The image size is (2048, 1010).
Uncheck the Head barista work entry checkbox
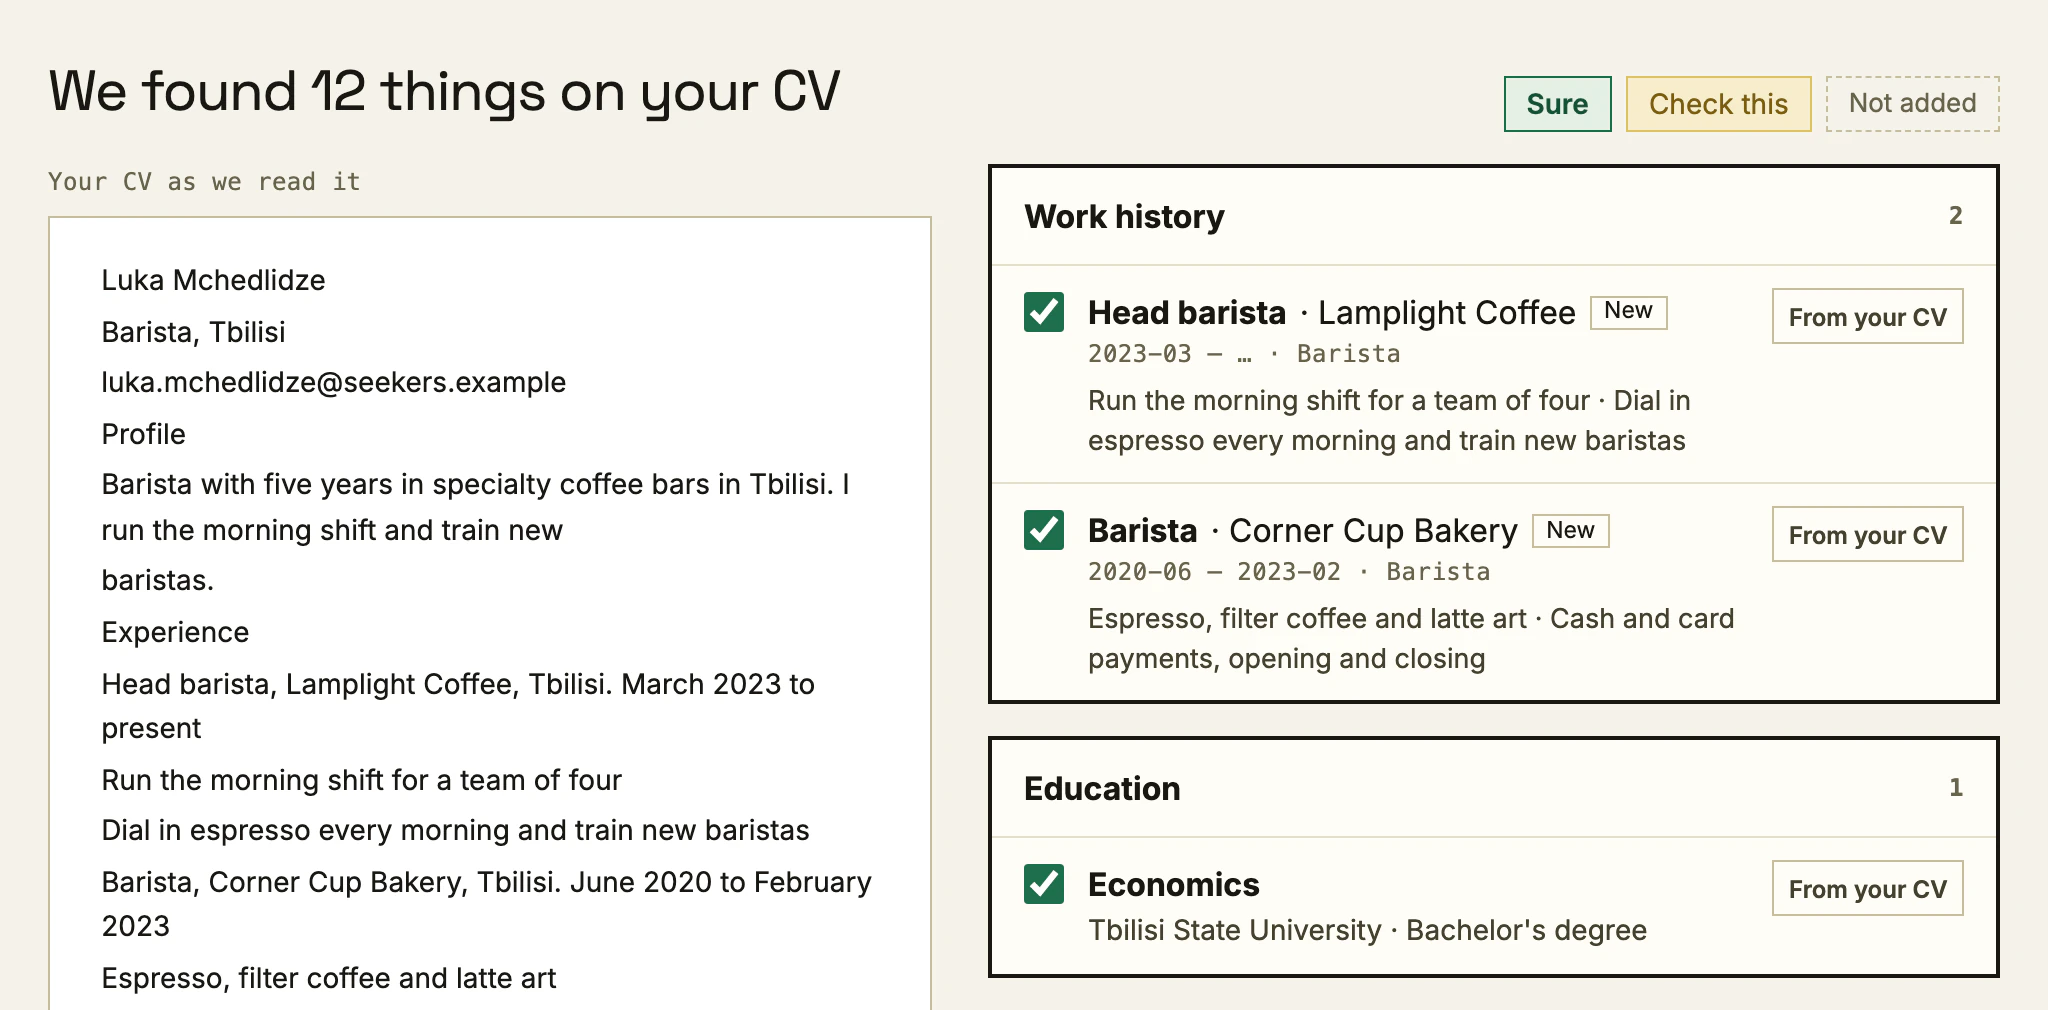click(x=1044, y=312)
